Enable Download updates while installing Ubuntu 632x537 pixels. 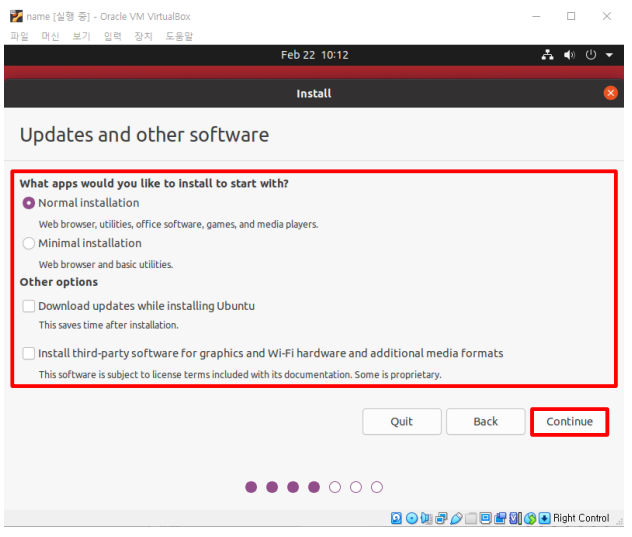[29, 306]
